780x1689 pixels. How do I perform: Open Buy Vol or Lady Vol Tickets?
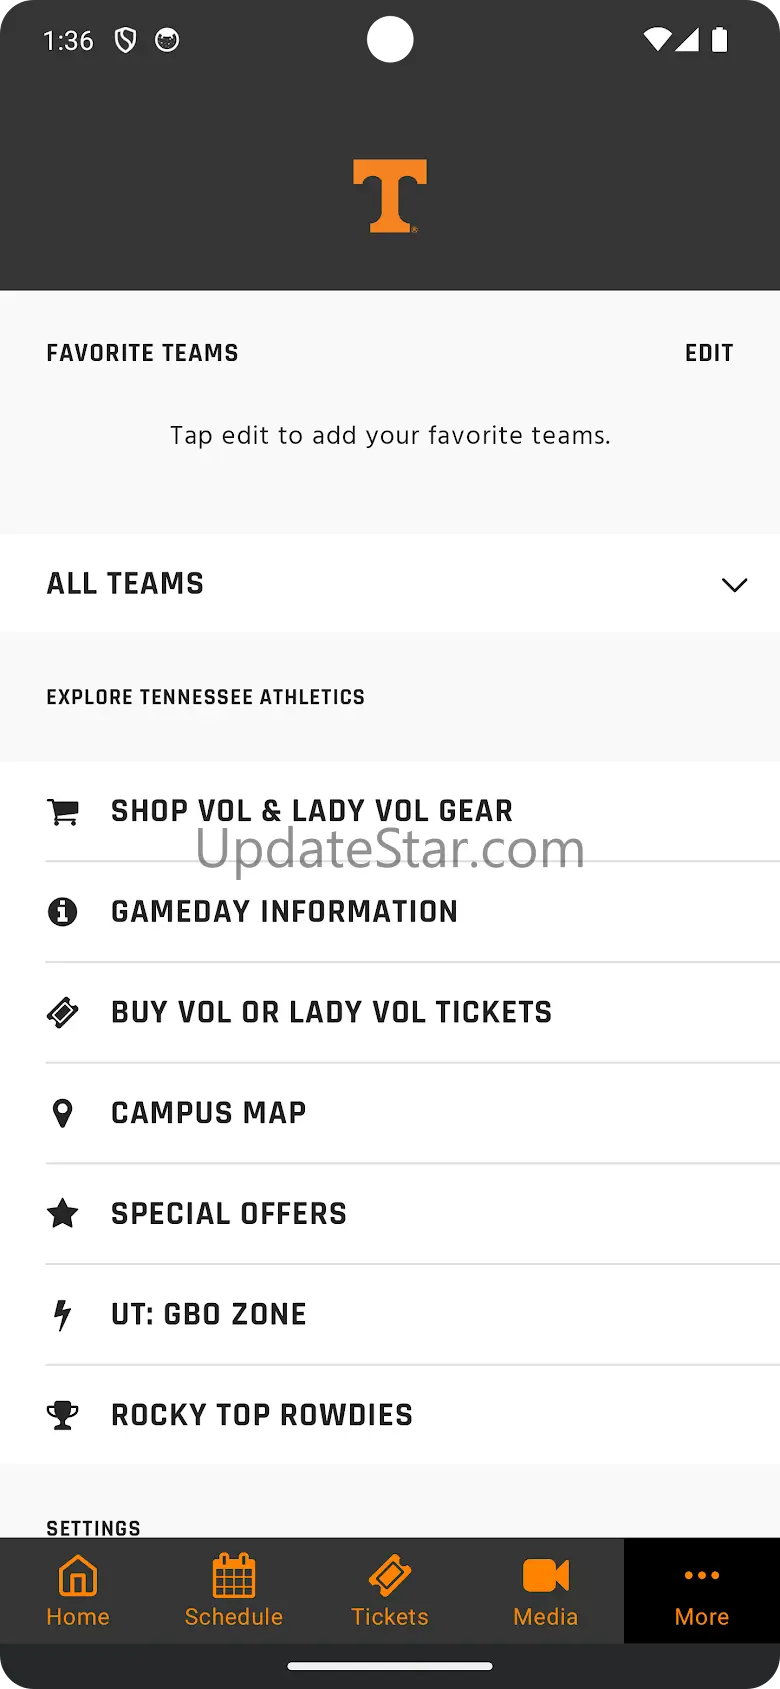click(331, 1012)
